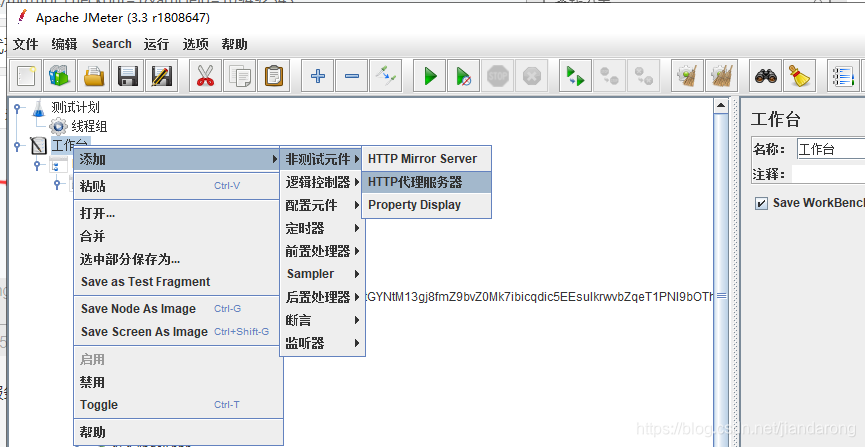The height and width of the screenshot is (447, 865).
Task: Choose Toggle in the context menu
Action: click(178, 405)
